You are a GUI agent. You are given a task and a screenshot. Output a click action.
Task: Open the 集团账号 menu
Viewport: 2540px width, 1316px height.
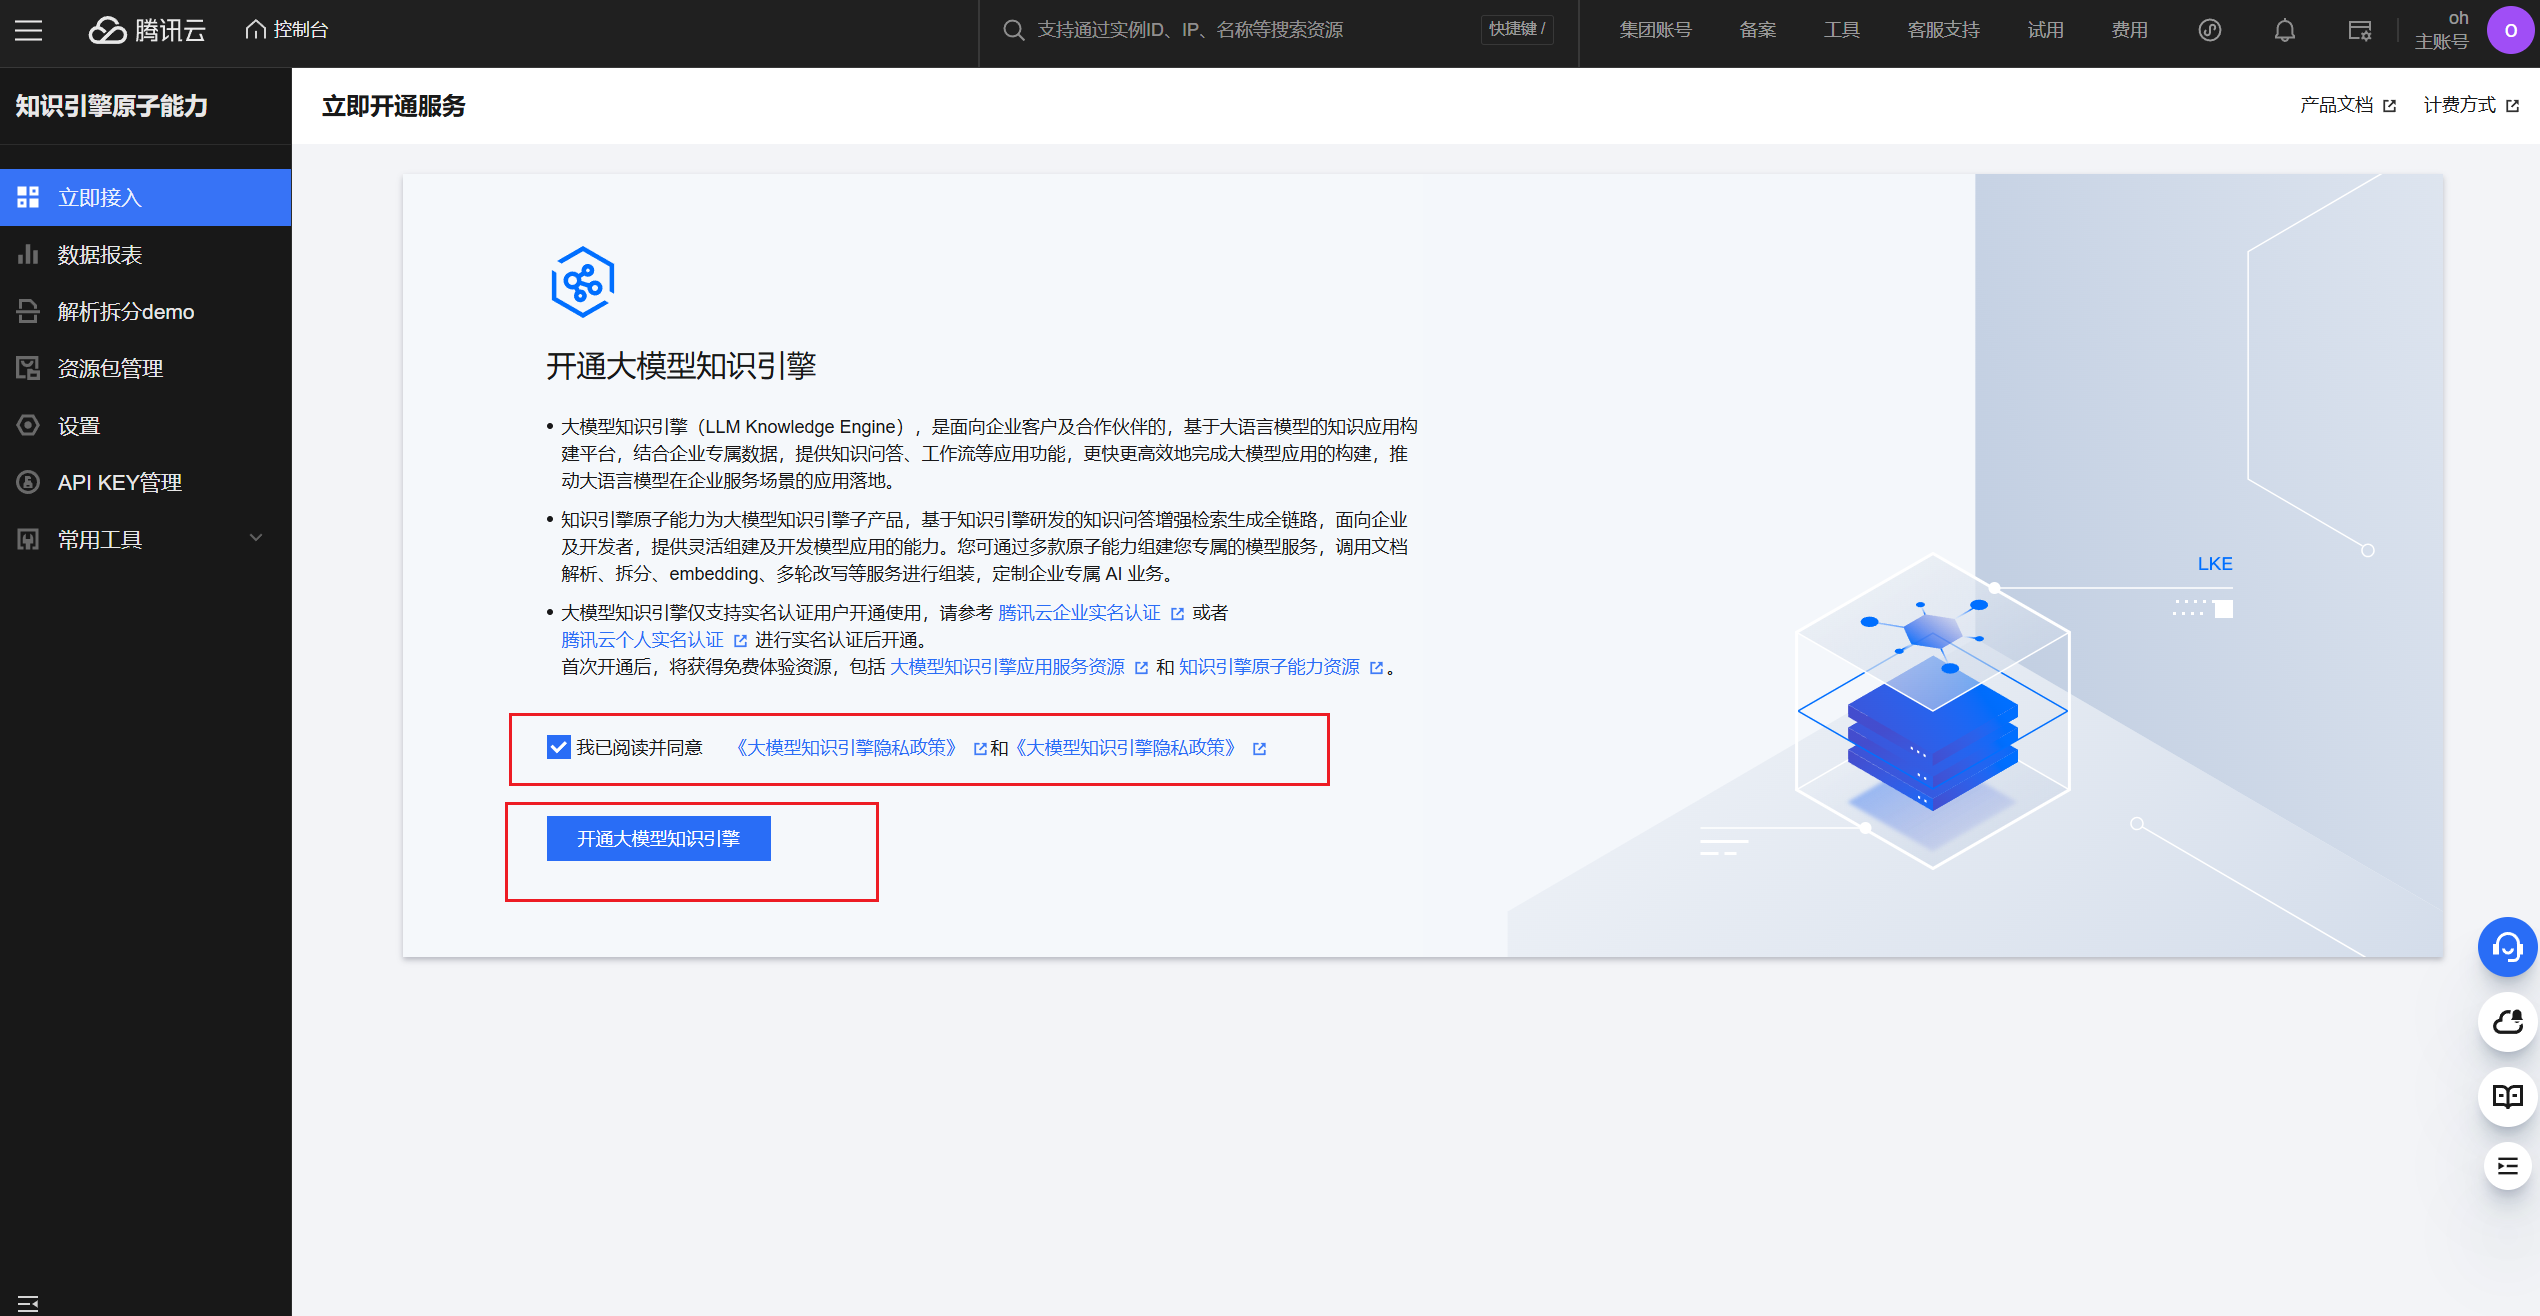click(x=1655, y=30)
